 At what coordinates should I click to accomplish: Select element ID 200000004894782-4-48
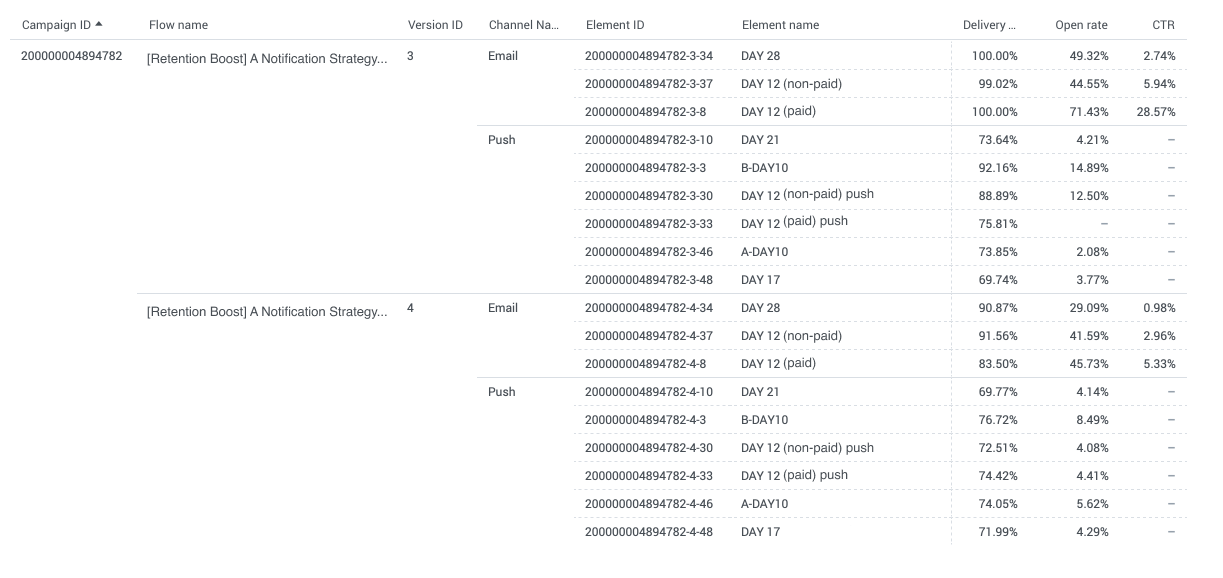[649, 532]
